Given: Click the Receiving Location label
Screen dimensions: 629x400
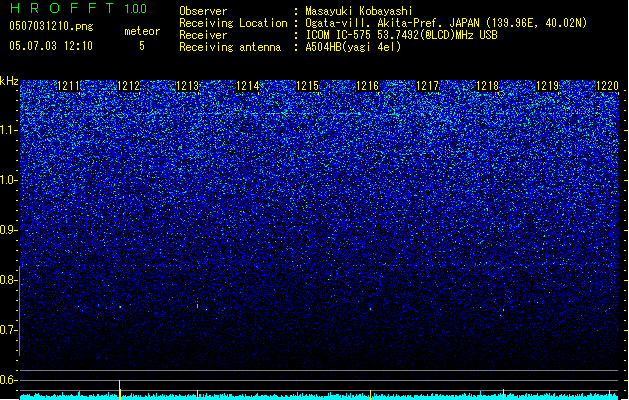Looking at the screenshot, I should pyautogui.click(x=233, y=23).
